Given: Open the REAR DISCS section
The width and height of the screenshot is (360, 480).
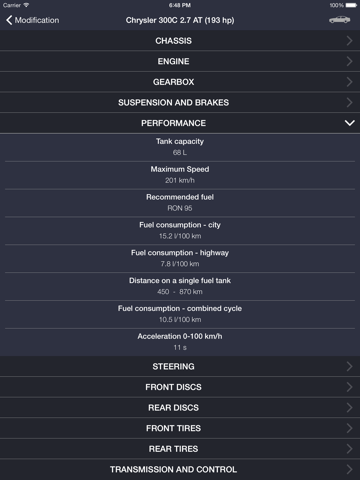Looking at the screenshot, I should point(180,408).
